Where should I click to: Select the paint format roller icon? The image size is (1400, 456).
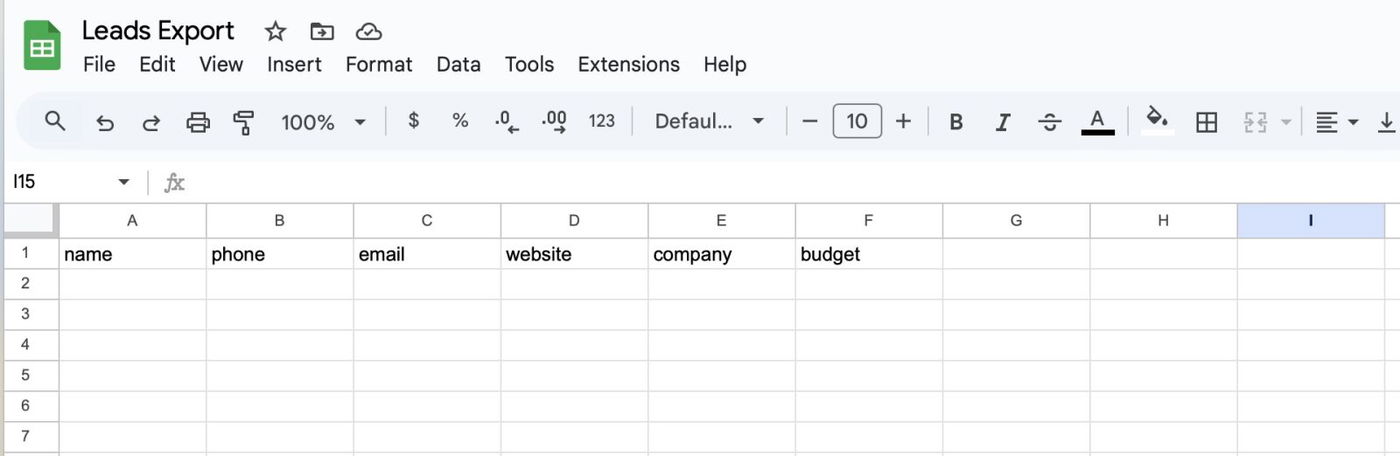pos(243,122)
